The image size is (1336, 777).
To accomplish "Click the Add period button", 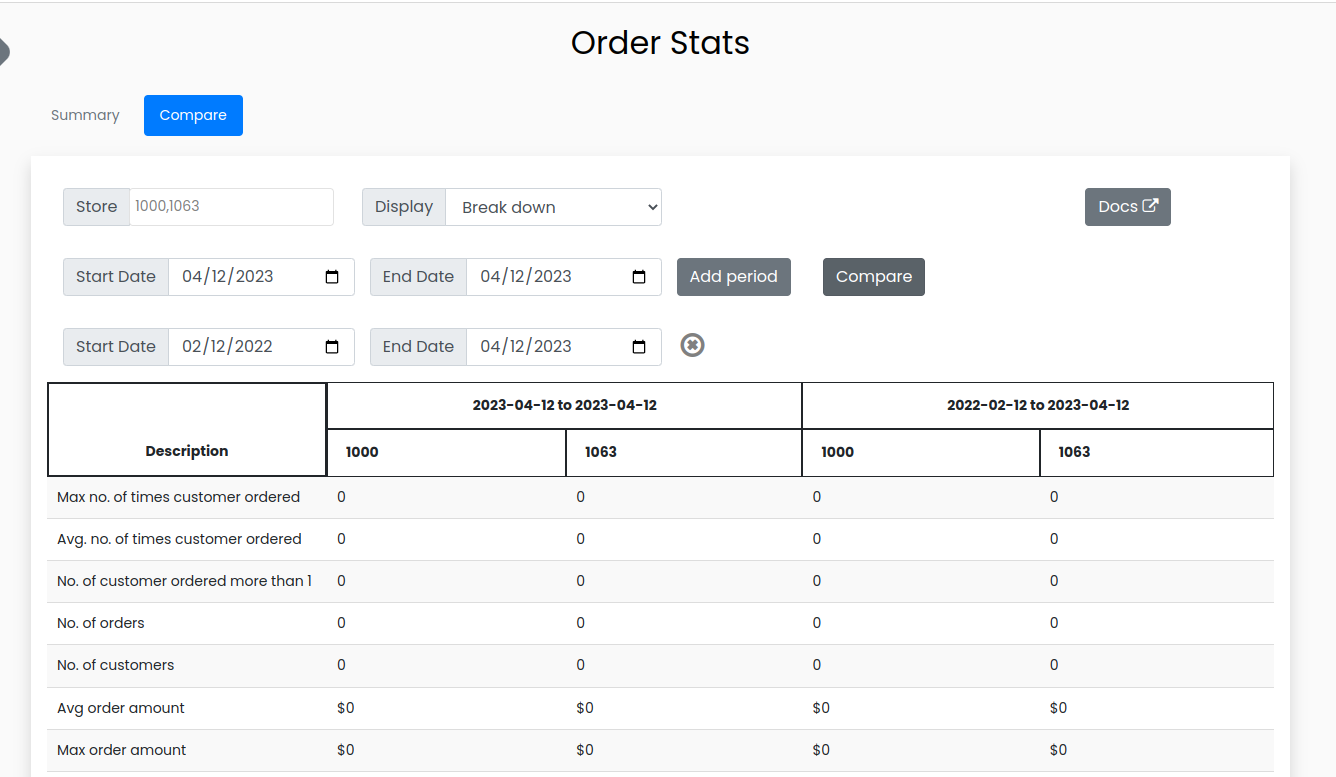I will tap(733, 277).
